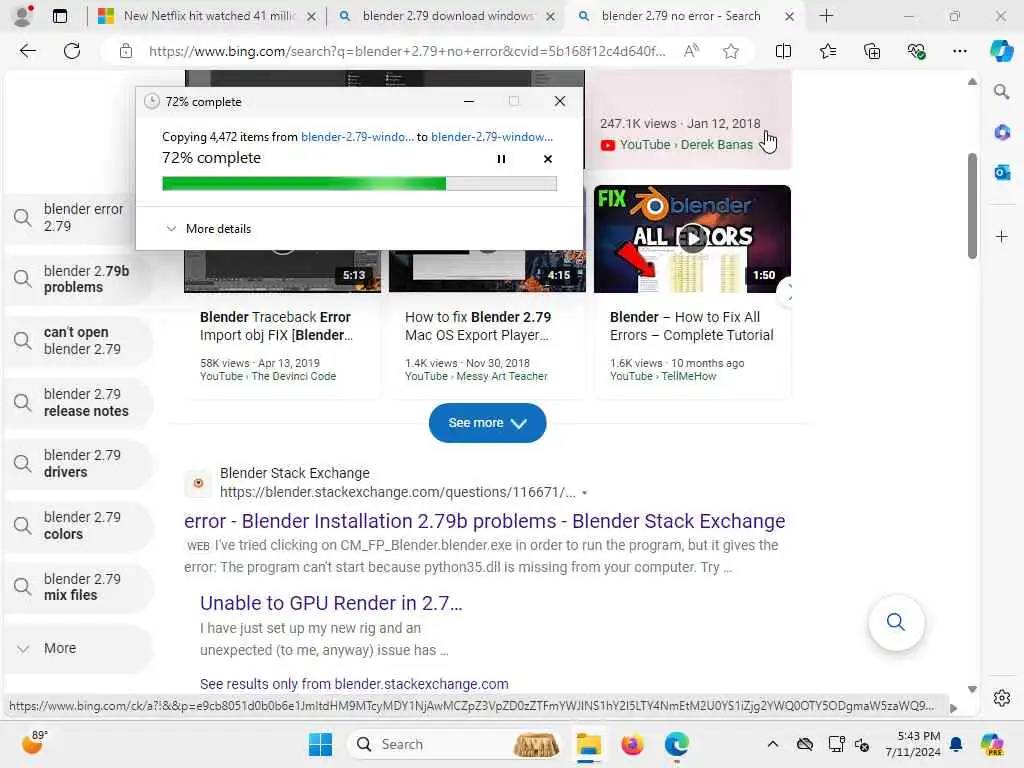Screen dimensions: 1024x768
Task: Open stackexchange result URL dropdown arrow
Action: (584, 493)
